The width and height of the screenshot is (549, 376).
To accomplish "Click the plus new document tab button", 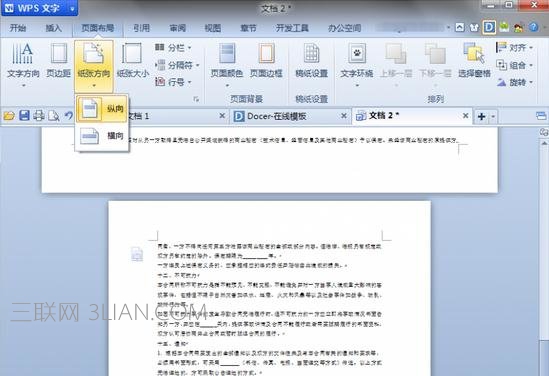I will coord(481,116).
